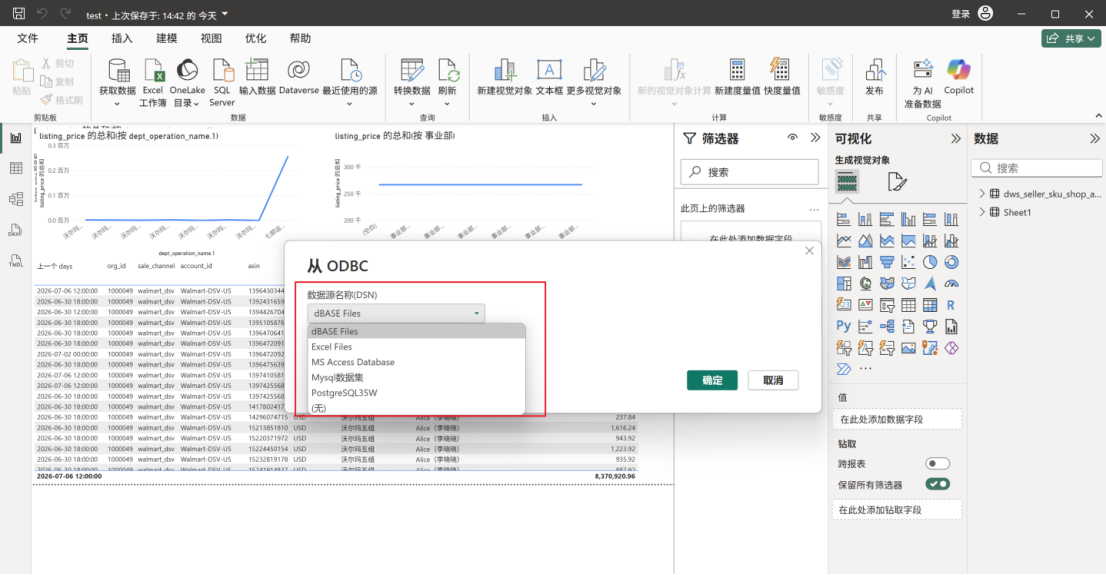Confirm ODBC dialog with 确定
The width and height of the screenshot is (1106, 575).
712,380
